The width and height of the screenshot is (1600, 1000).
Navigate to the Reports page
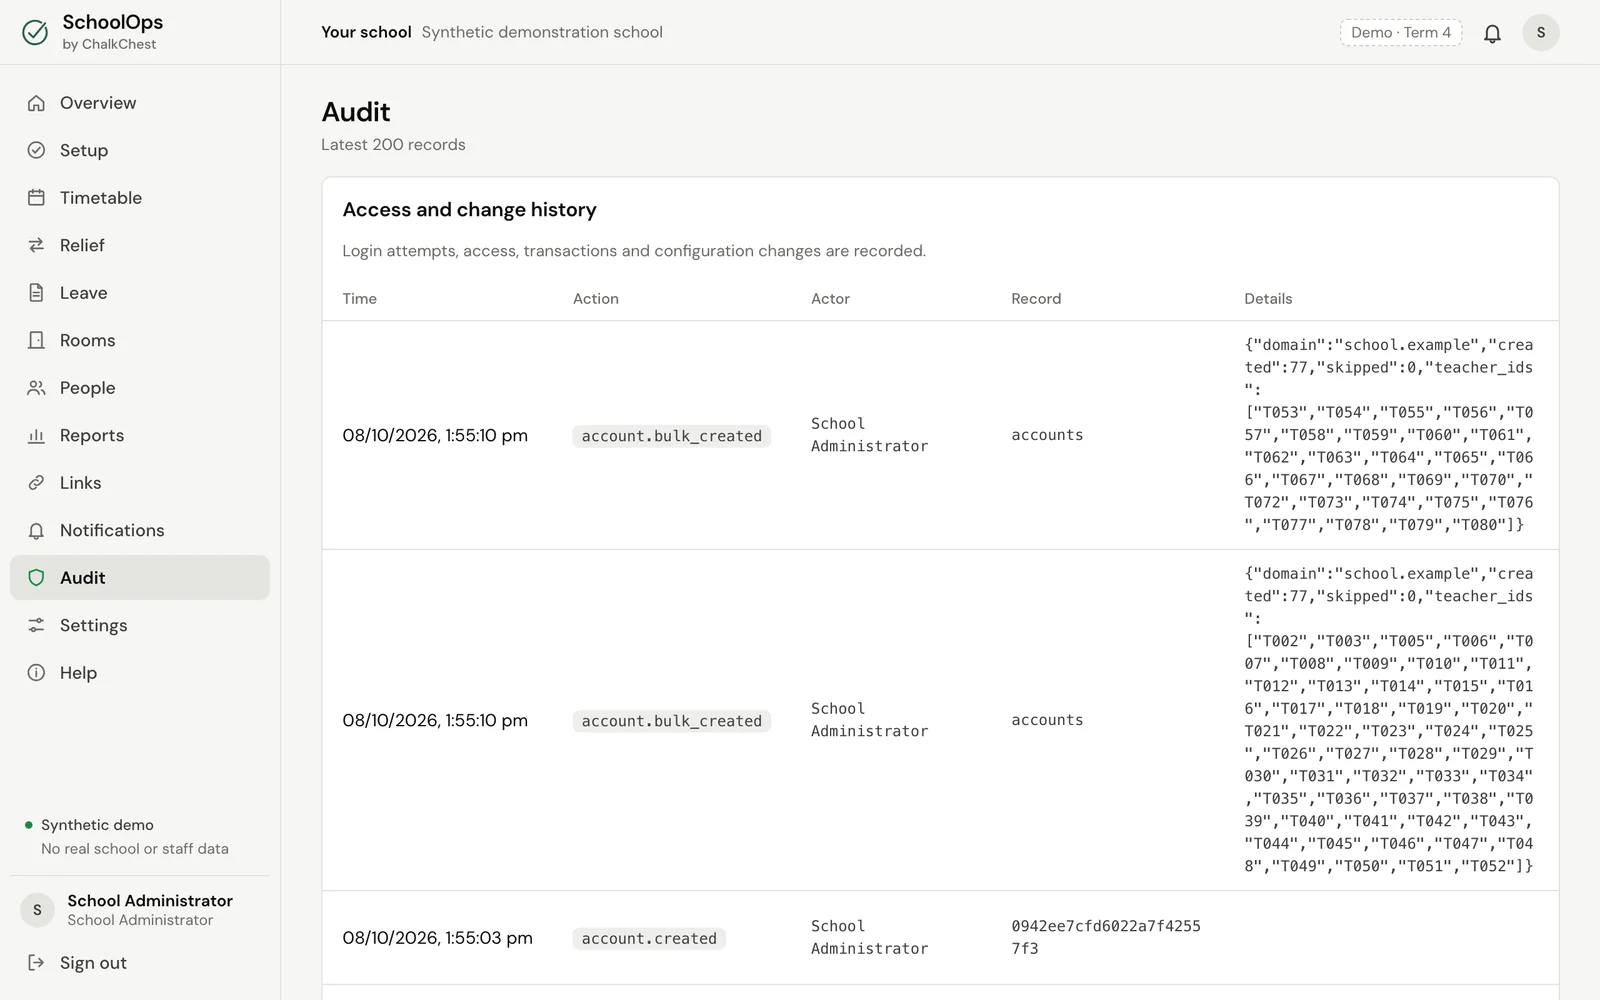tap(140, 435)
